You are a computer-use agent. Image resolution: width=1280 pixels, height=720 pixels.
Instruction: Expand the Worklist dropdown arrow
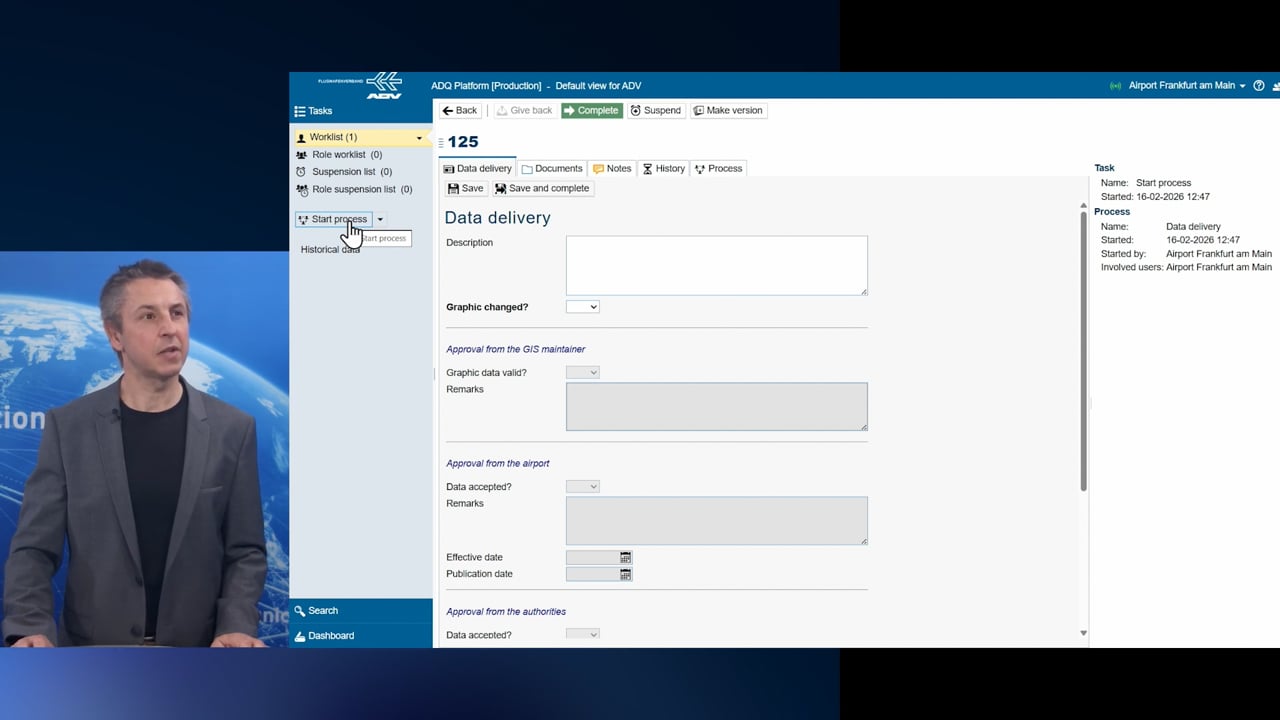tap(419, 138)
